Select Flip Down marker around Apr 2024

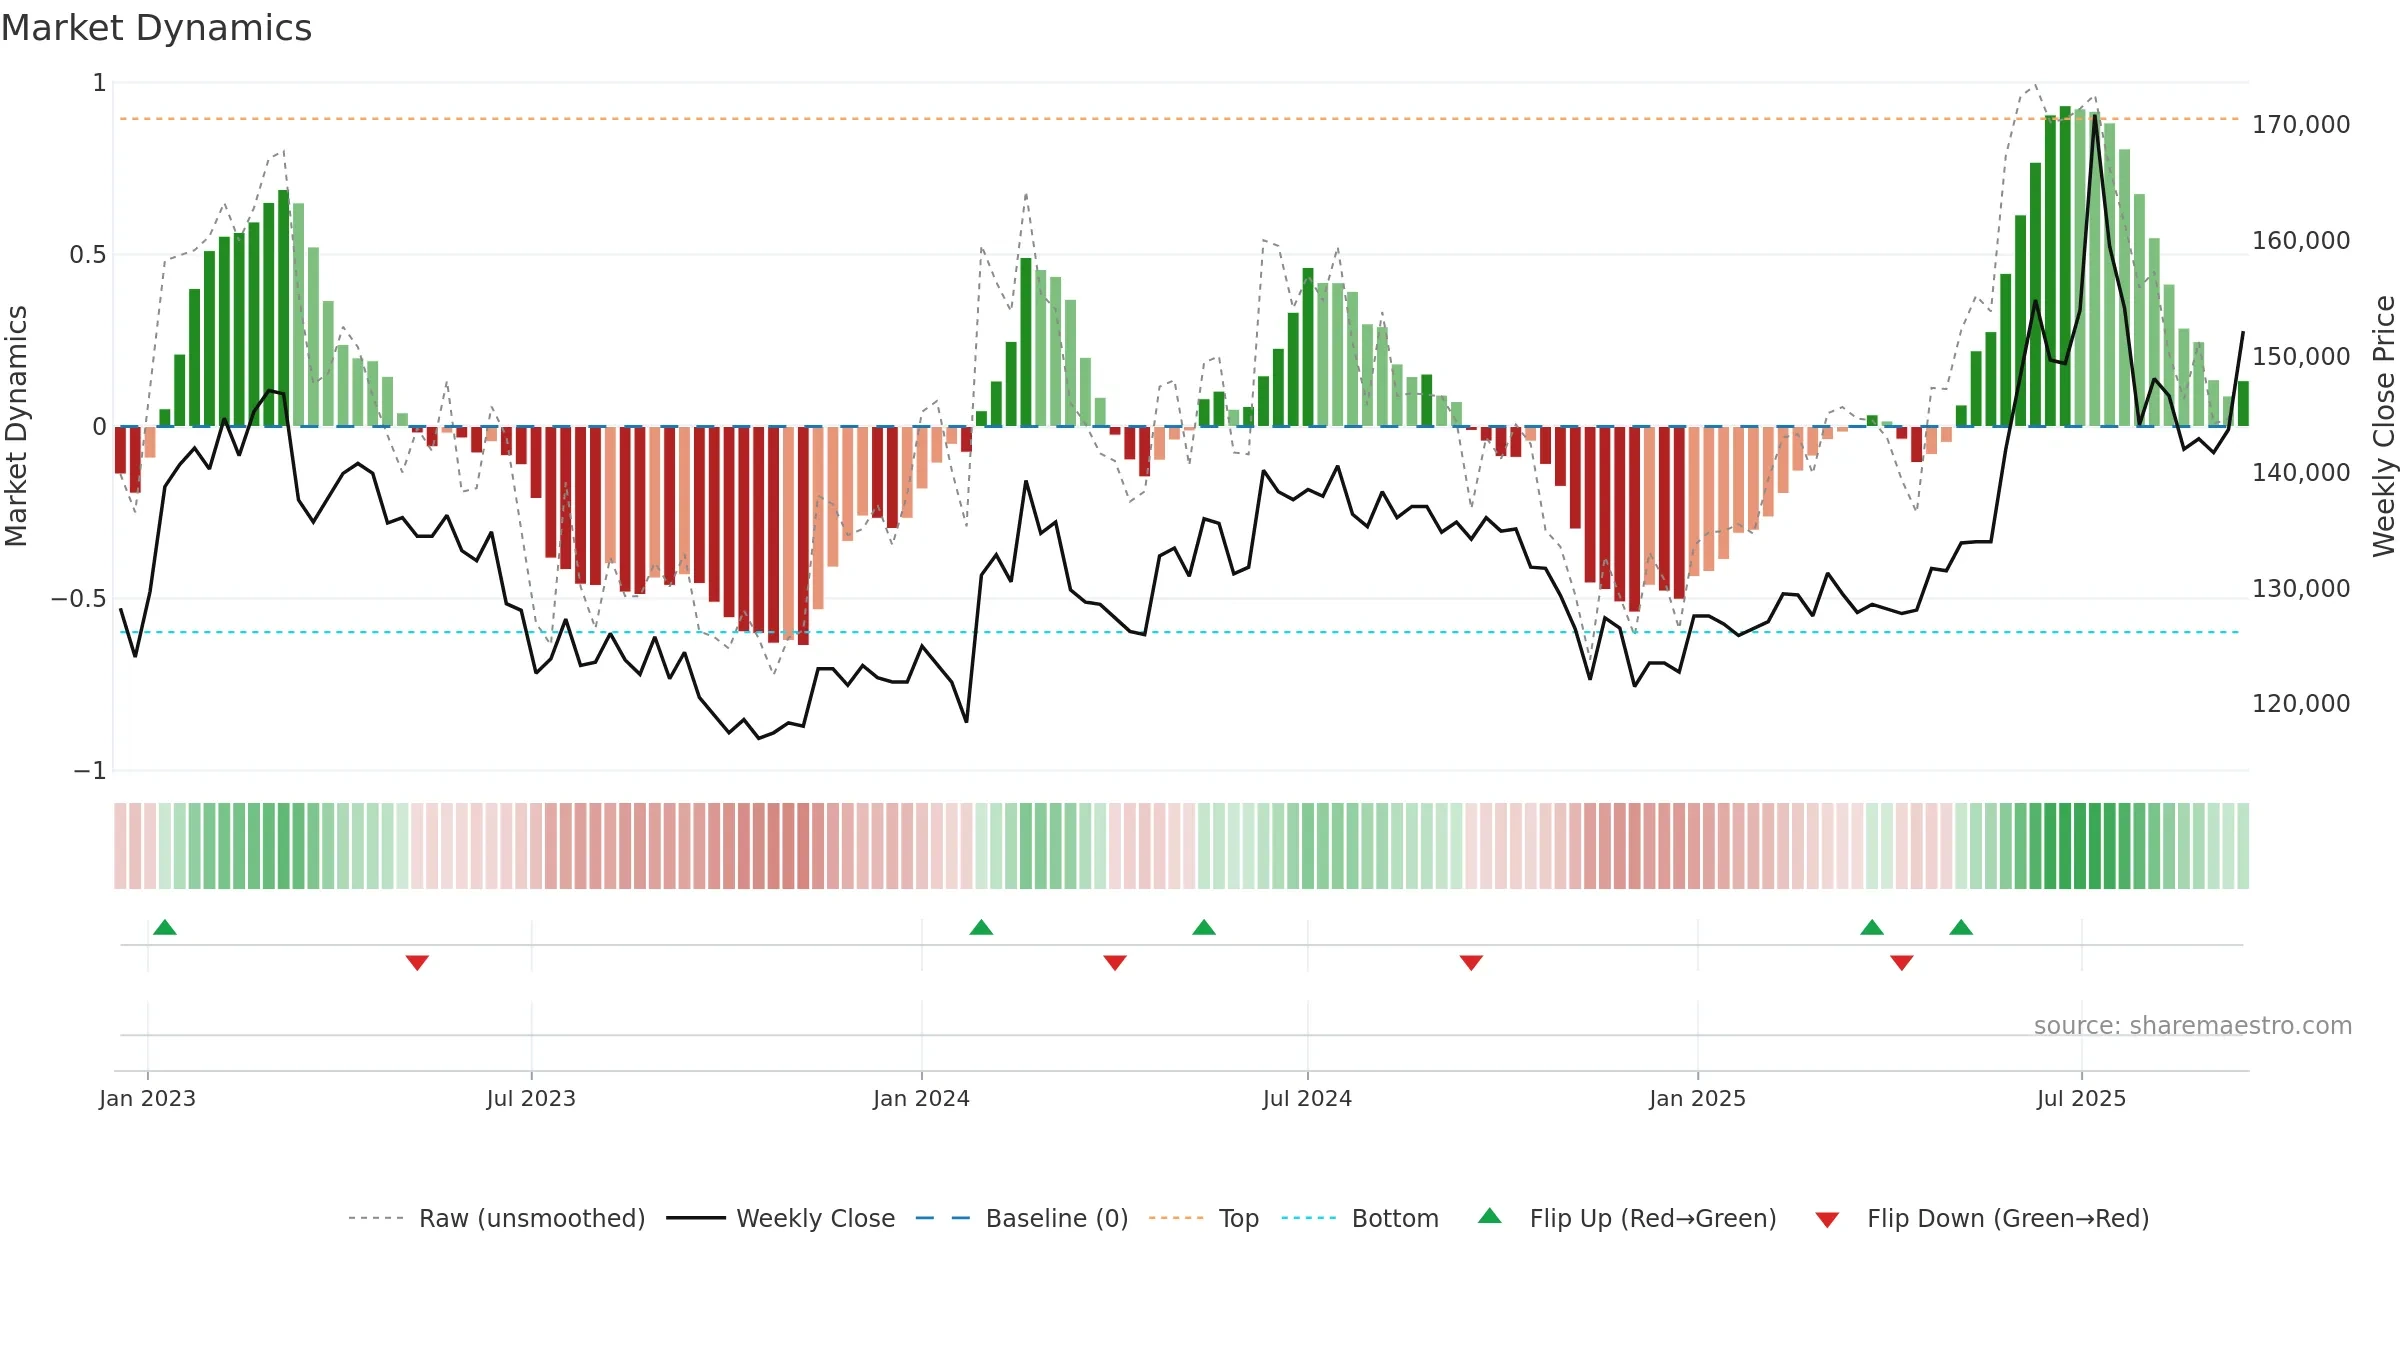(x=1115, y=962)
